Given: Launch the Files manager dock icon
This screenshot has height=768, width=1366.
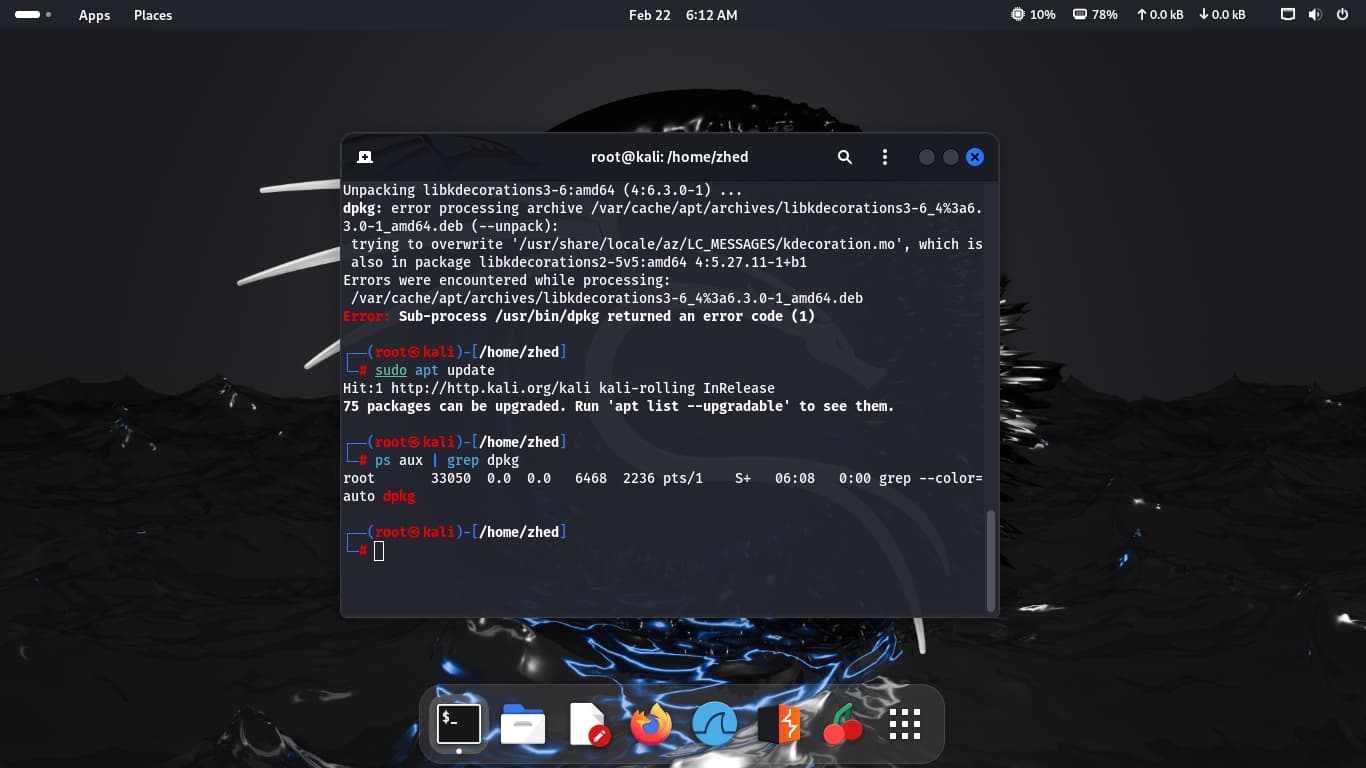Looking at the screenshot, I should [523, 724].
